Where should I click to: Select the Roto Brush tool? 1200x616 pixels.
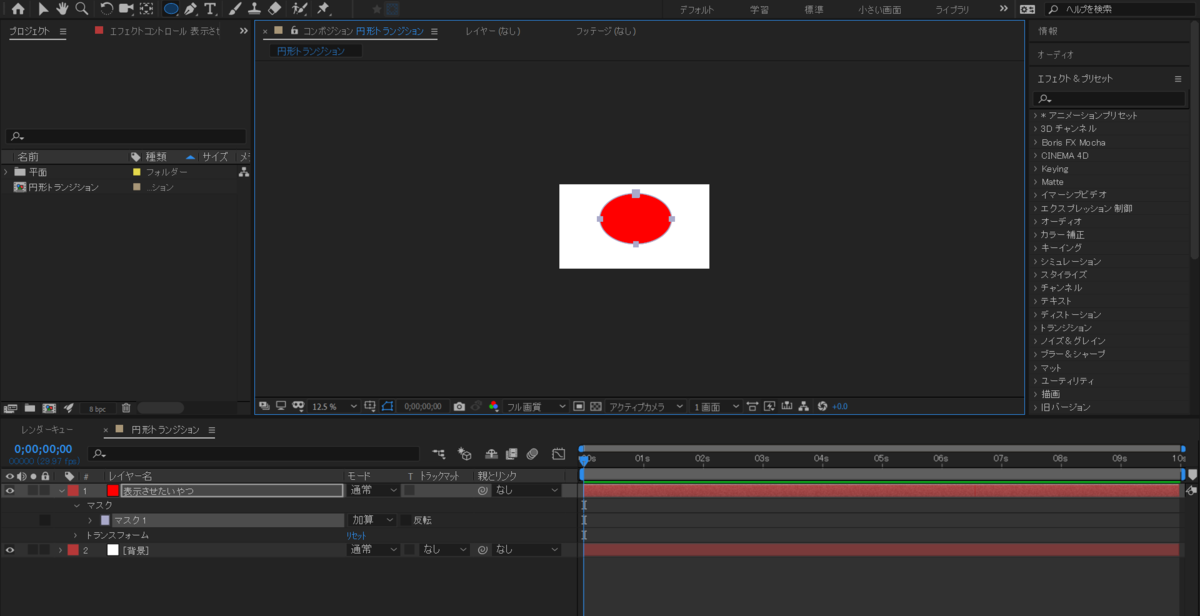299,8
